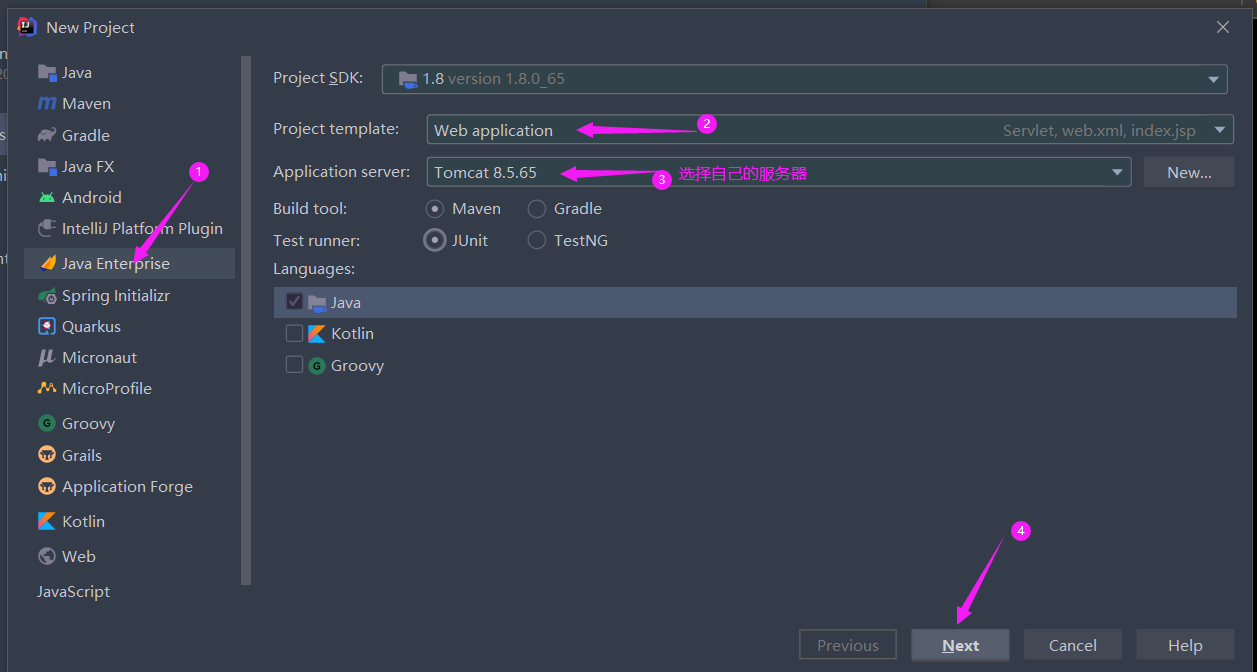This screenshot has height=672, width=1257.
Task: Select Java Enterprise project type
Action: tap(129, 263)
